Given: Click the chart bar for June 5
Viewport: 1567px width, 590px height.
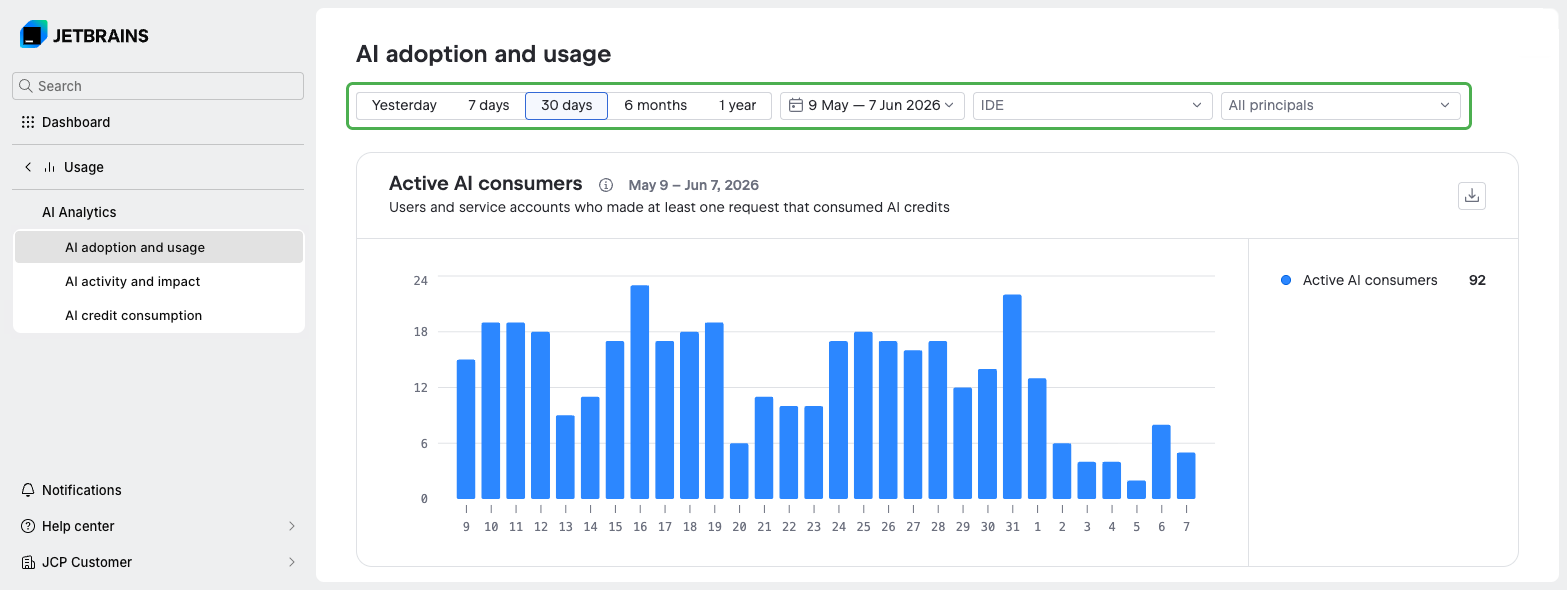Looking at the screenshot, I should [x=1136, y=490].
